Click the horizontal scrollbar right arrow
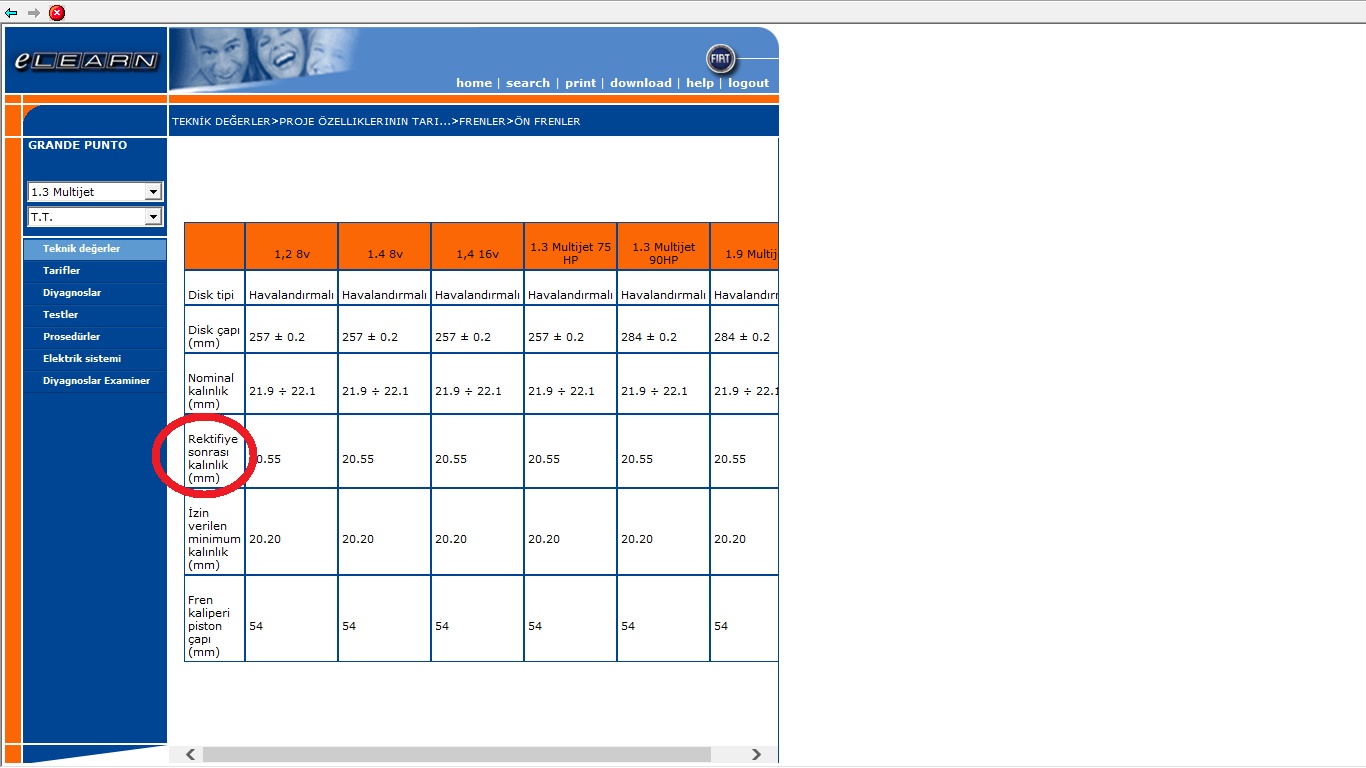Image resolution: width=1366 pixels, height=768 pixels. [x=757, y=754]
